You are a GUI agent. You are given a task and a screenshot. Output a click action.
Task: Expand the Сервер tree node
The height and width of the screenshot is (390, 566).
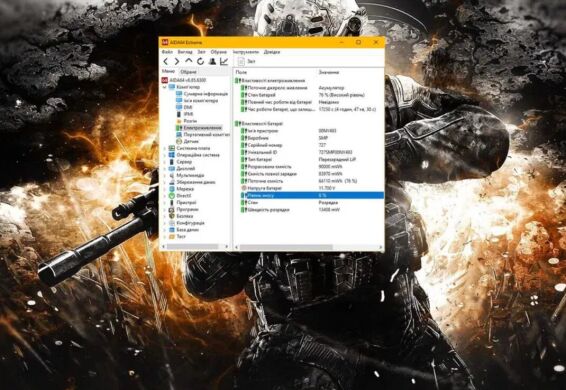click(x=165, y=162)
